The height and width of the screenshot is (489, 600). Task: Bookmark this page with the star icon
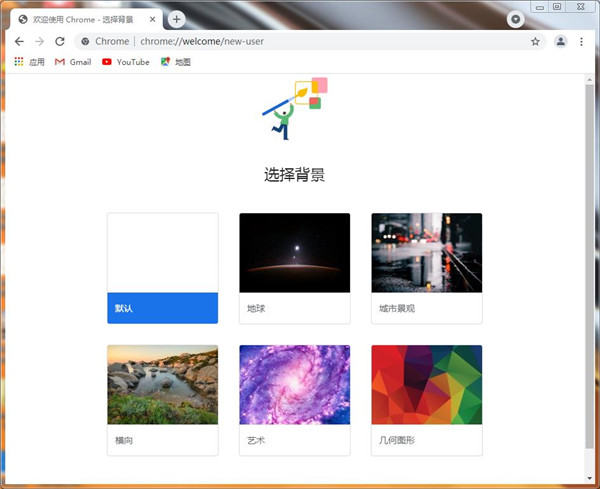click(x=535, y=41)
